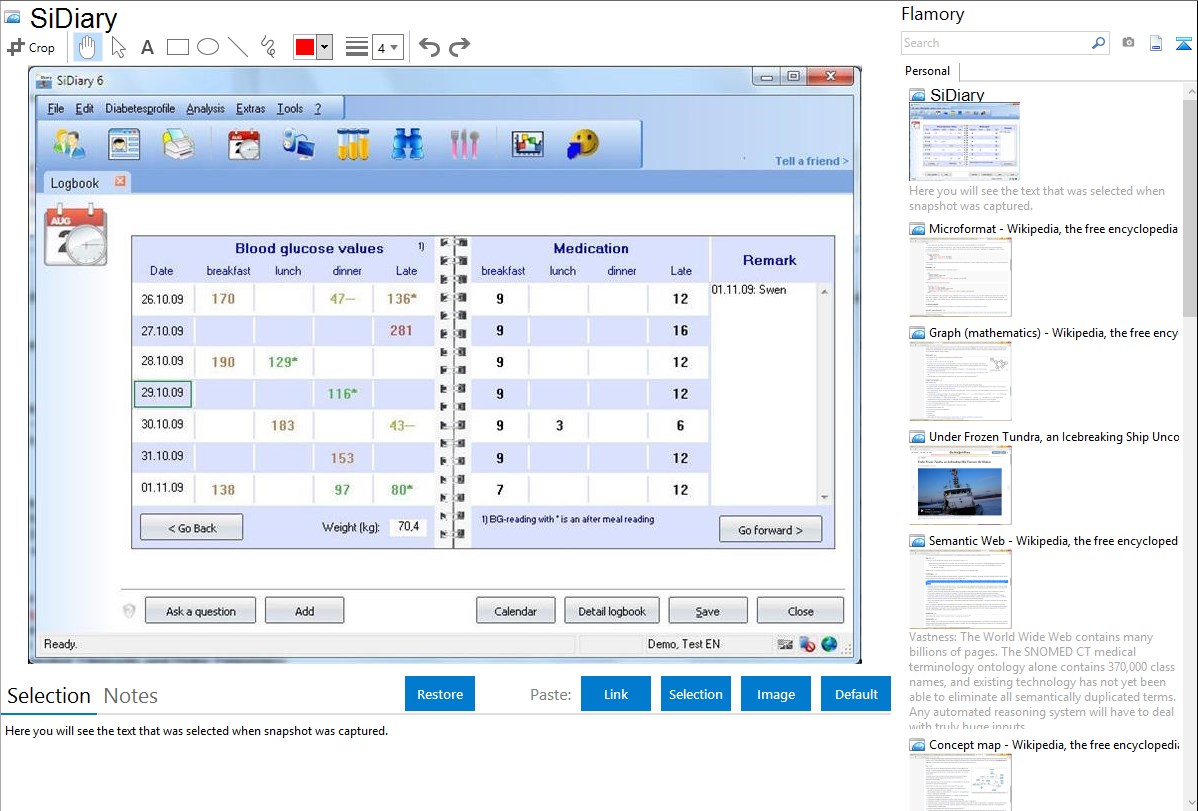Viewport: 1198px width, 811px height.
Task: Pick the rectangle shape tool
Action: pos(178,47)
